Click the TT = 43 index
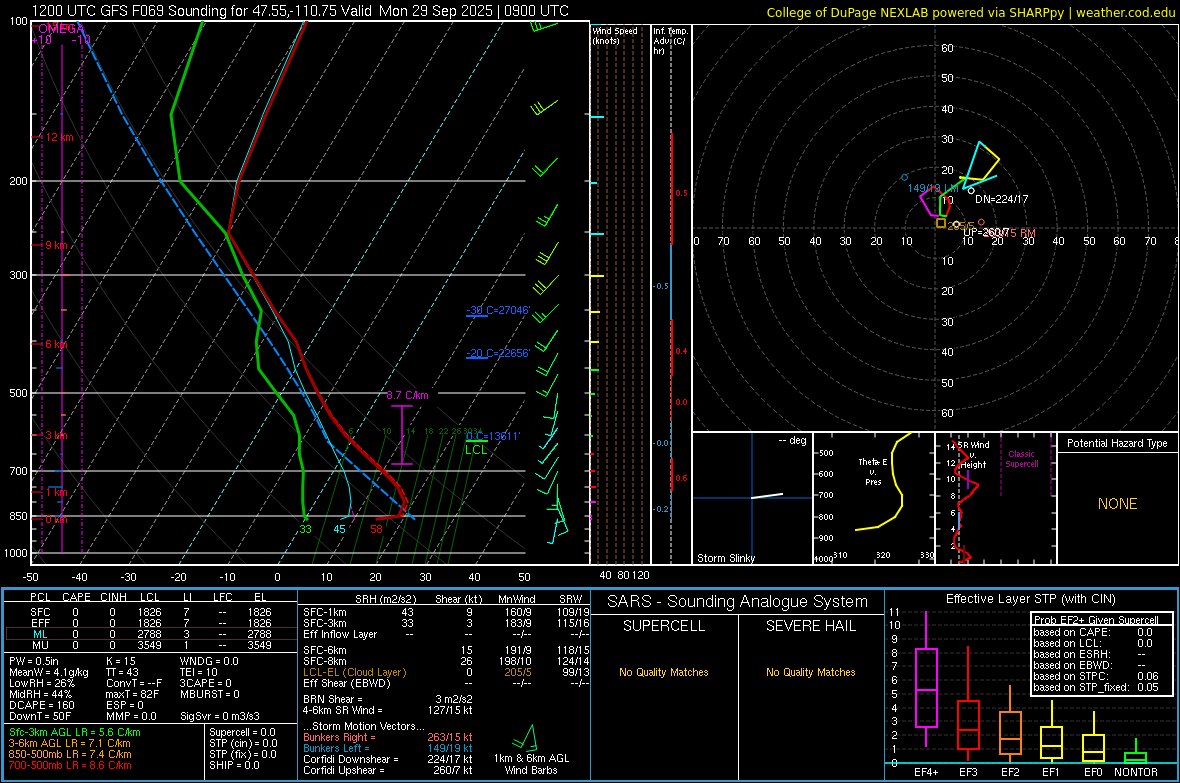 (x=123, y=672)
